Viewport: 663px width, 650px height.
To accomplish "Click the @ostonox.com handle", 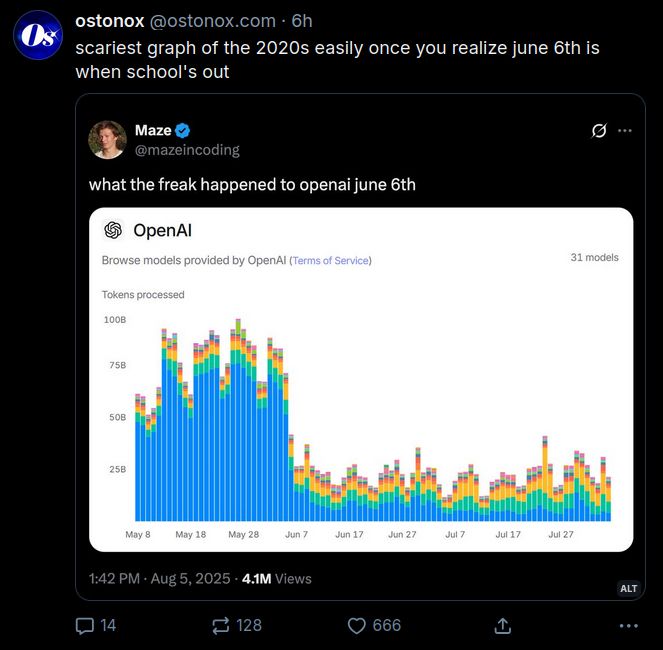I will [x=213, y=21].
